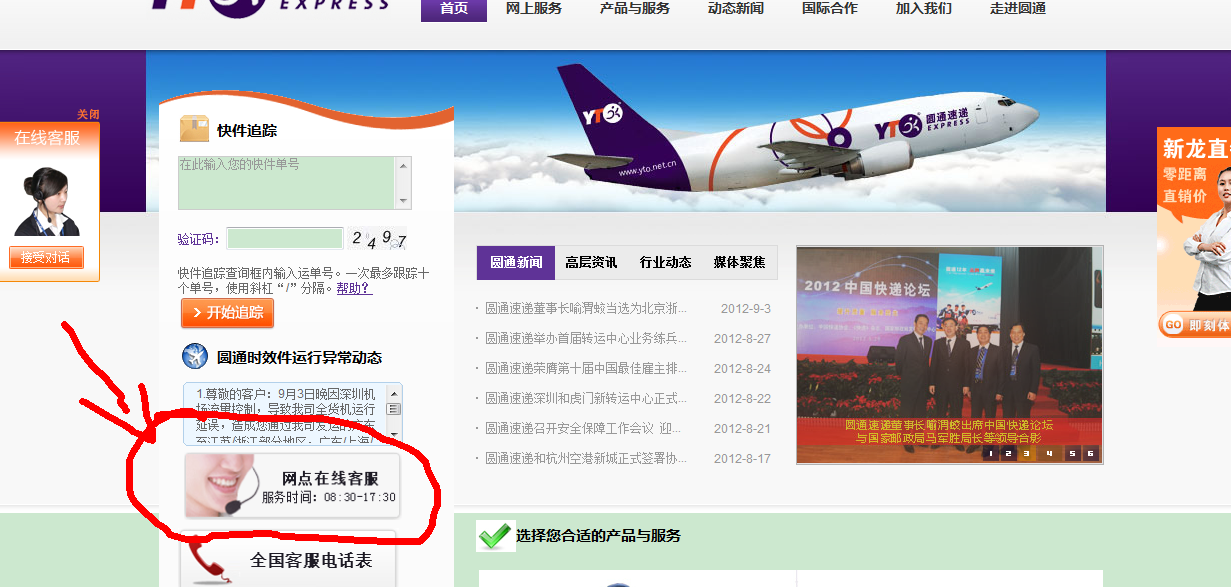The height and width of the screenshot is (587, 1231).
Task: Switch to the 高层资讯 tab
Action: tap(591, 262)
